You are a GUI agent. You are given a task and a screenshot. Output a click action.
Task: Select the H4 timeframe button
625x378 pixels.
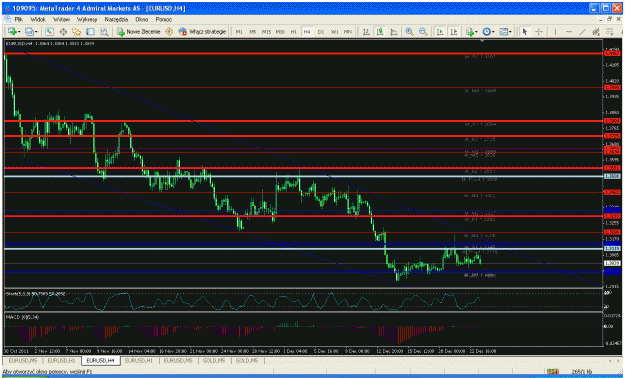coord(307,32)
